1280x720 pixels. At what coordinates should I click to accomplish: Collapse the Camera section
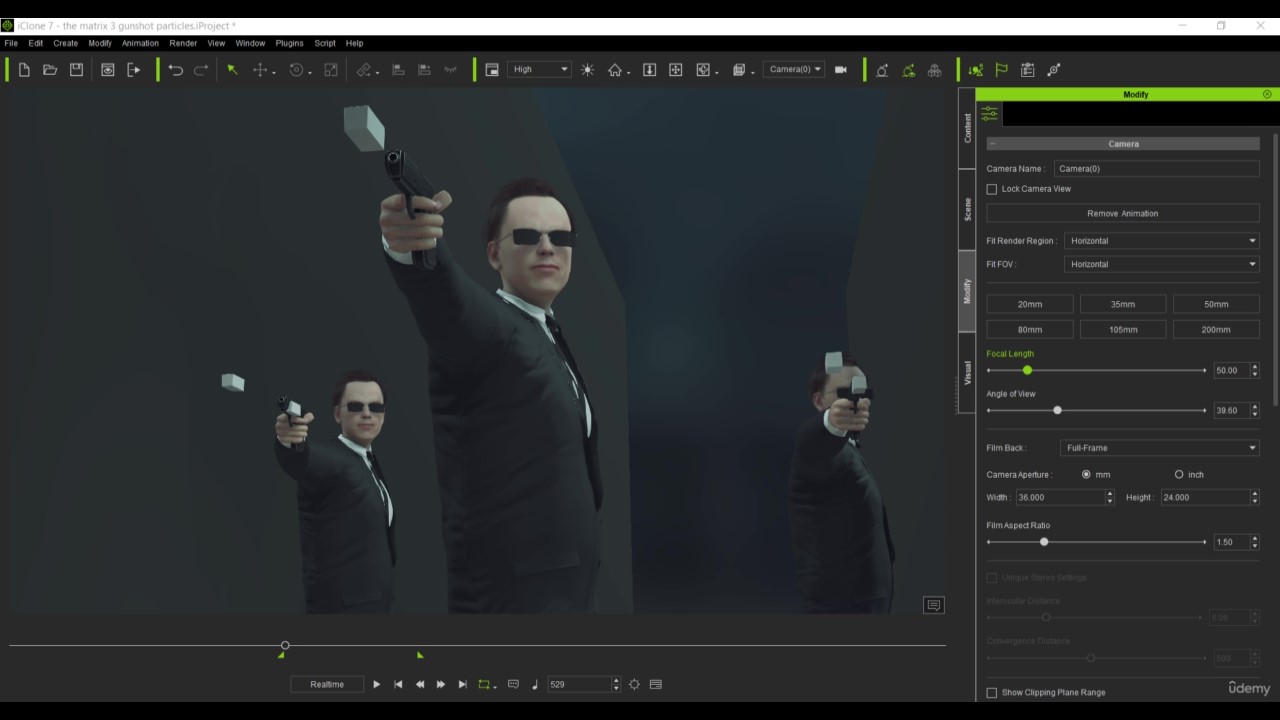(x=992, y=144)
